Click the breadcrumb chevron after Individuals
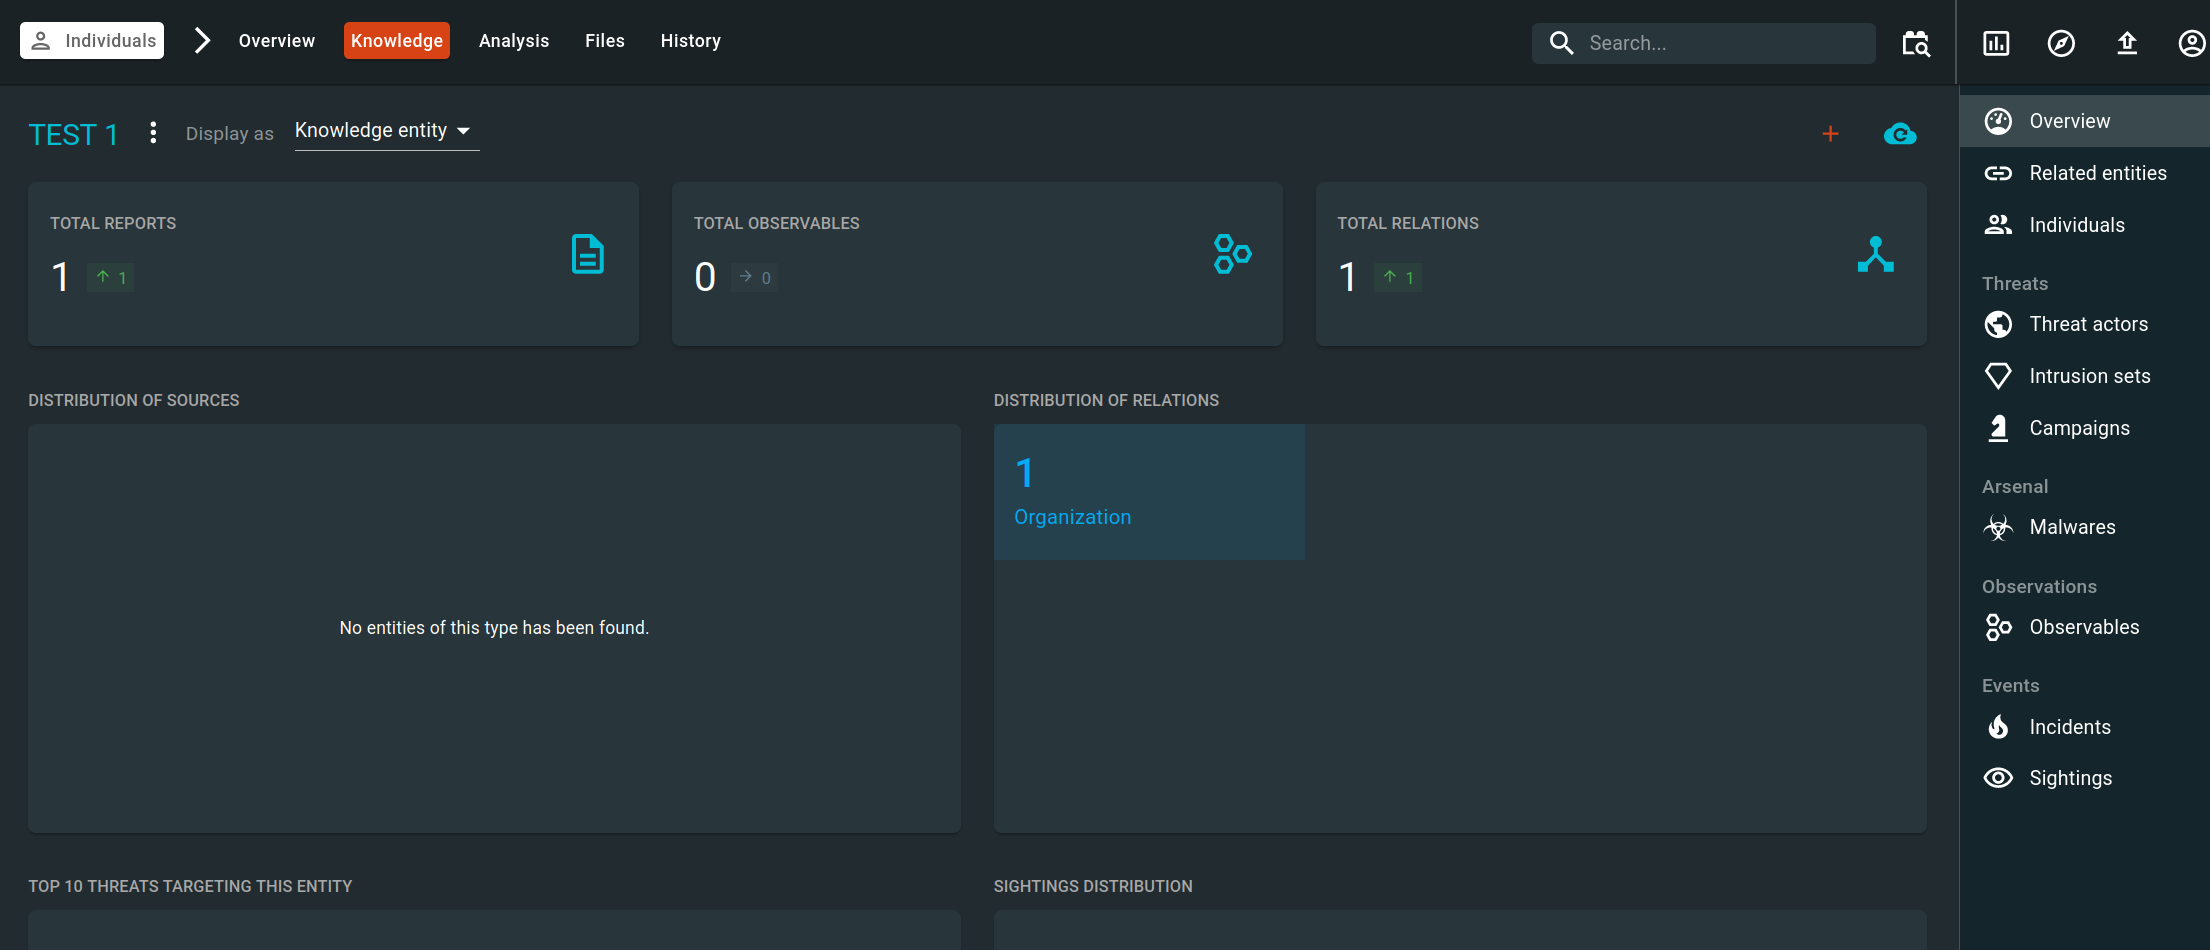This screenshot has width=2210, height=950. click(x=202, y=41)
